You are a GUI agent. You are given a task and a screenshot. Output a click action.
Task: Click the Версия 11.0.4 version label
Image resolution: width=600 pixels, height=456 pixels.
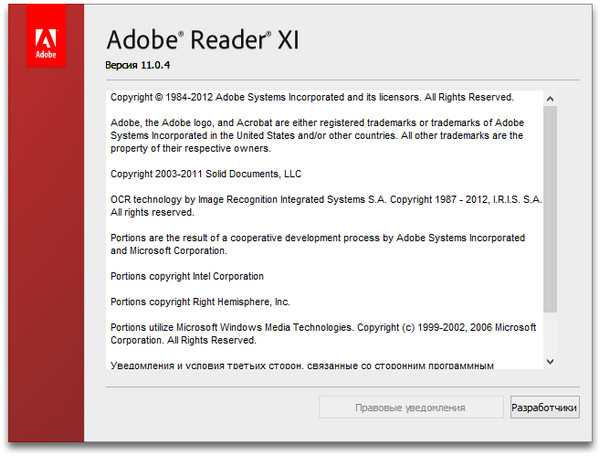pos(145,67)
